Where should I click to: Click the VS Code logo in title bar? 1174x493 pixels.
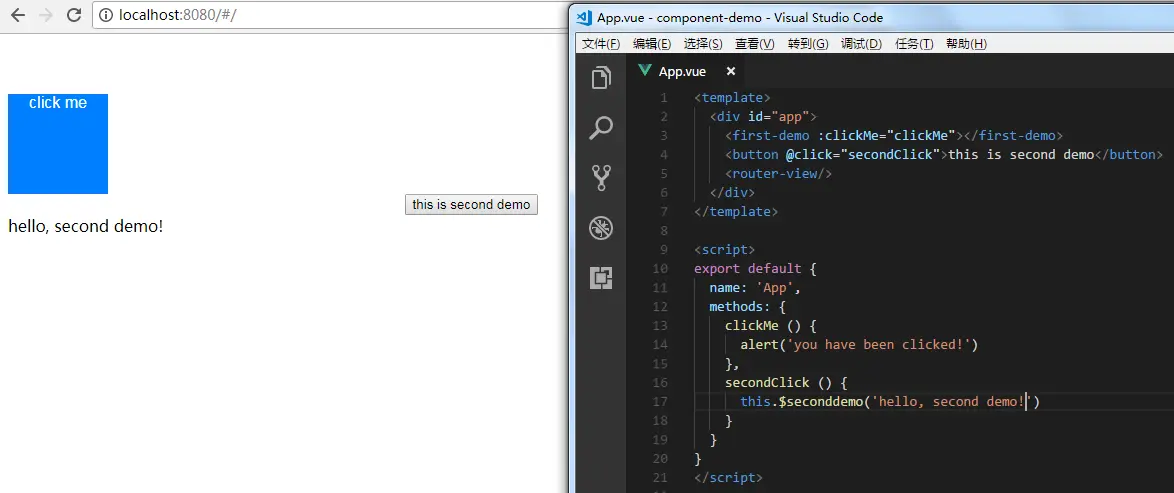click(x=586, y=18)
